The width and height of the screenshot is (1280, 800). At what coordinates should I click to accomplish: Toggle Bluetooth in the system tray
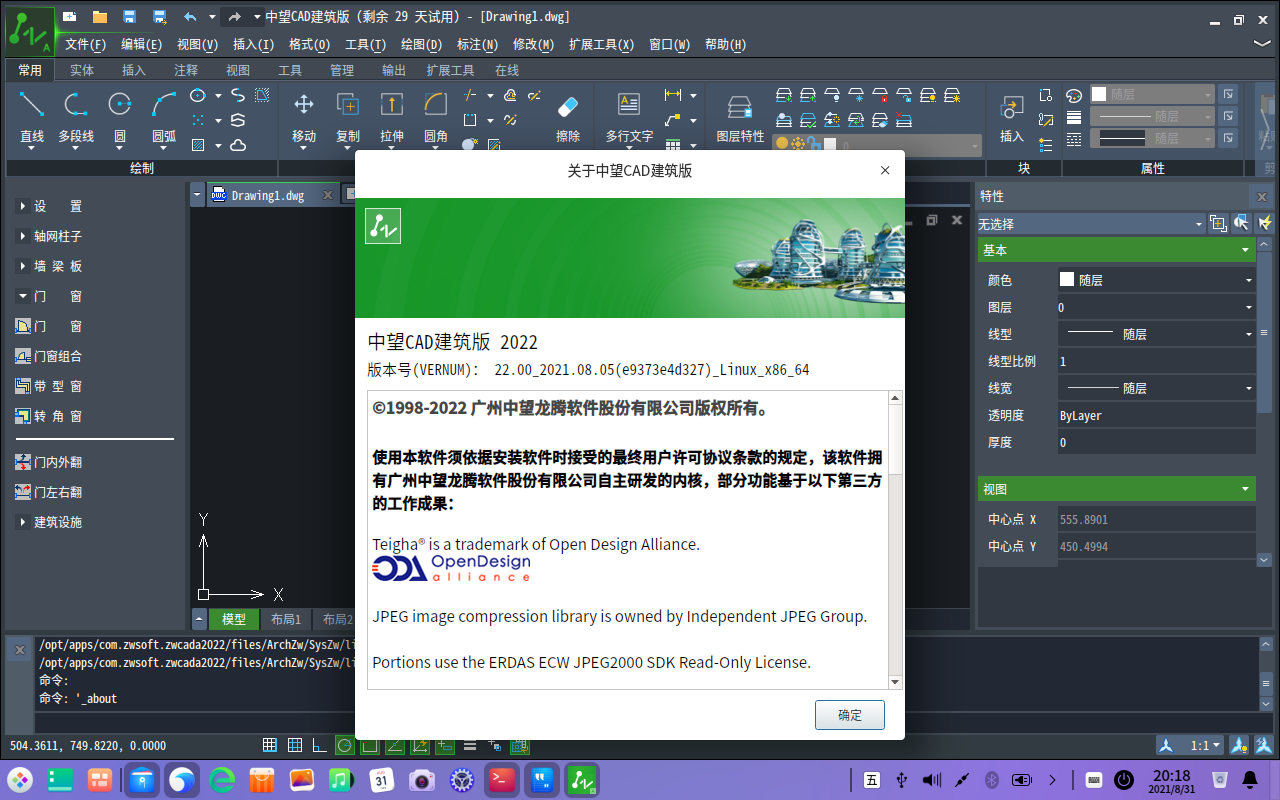click(992, 779)
